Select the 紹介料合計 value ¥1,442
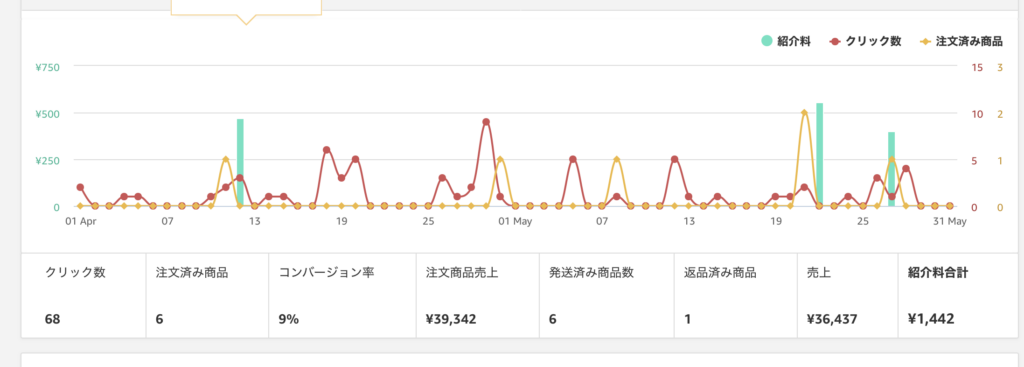This screenshot has width=1024, height=367. 931,319
